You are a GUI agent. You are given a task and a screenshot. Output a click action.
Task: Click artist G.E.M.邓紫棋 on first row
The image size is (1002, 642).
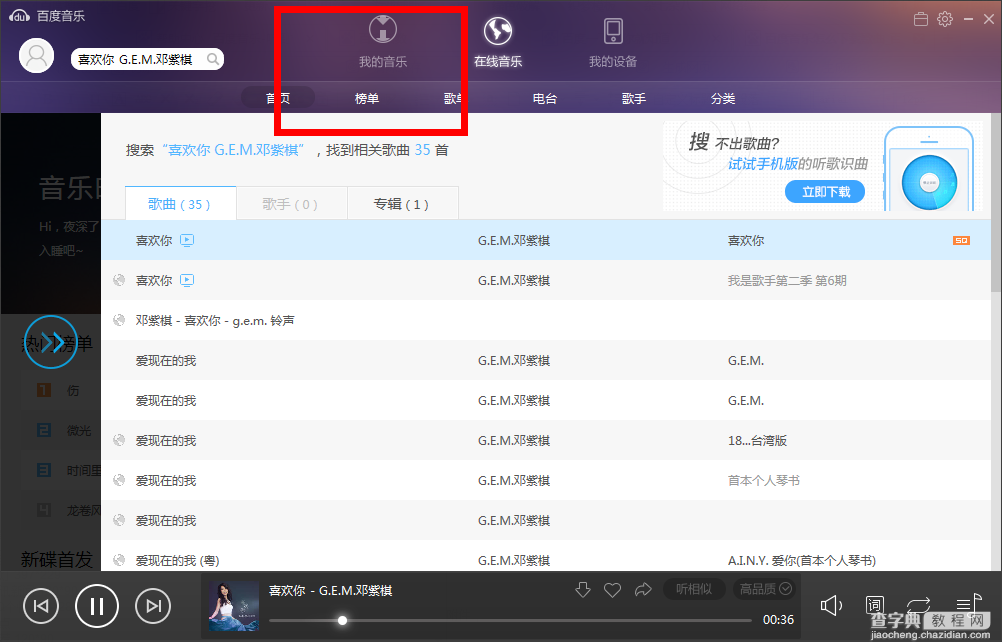pos(514,241)
